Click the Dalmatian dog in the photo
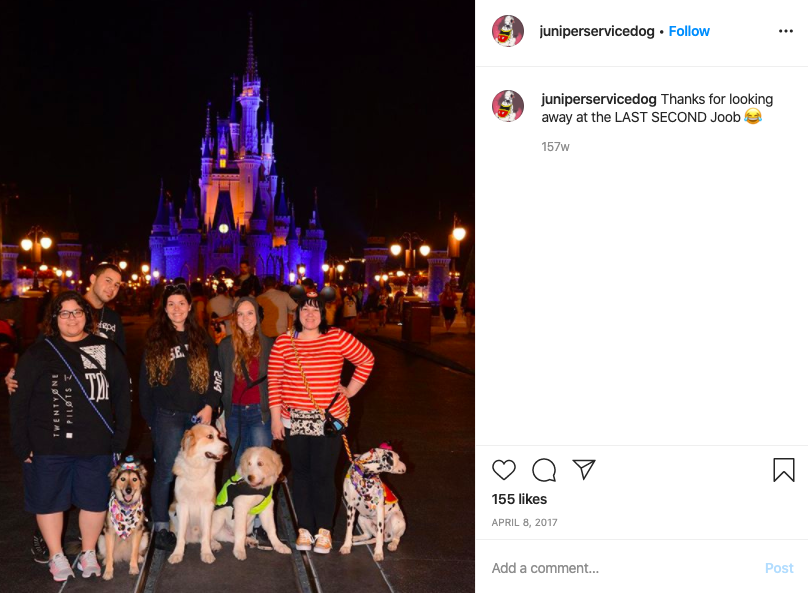The width and height of the screenshot is (808, 593). (372, 500)
